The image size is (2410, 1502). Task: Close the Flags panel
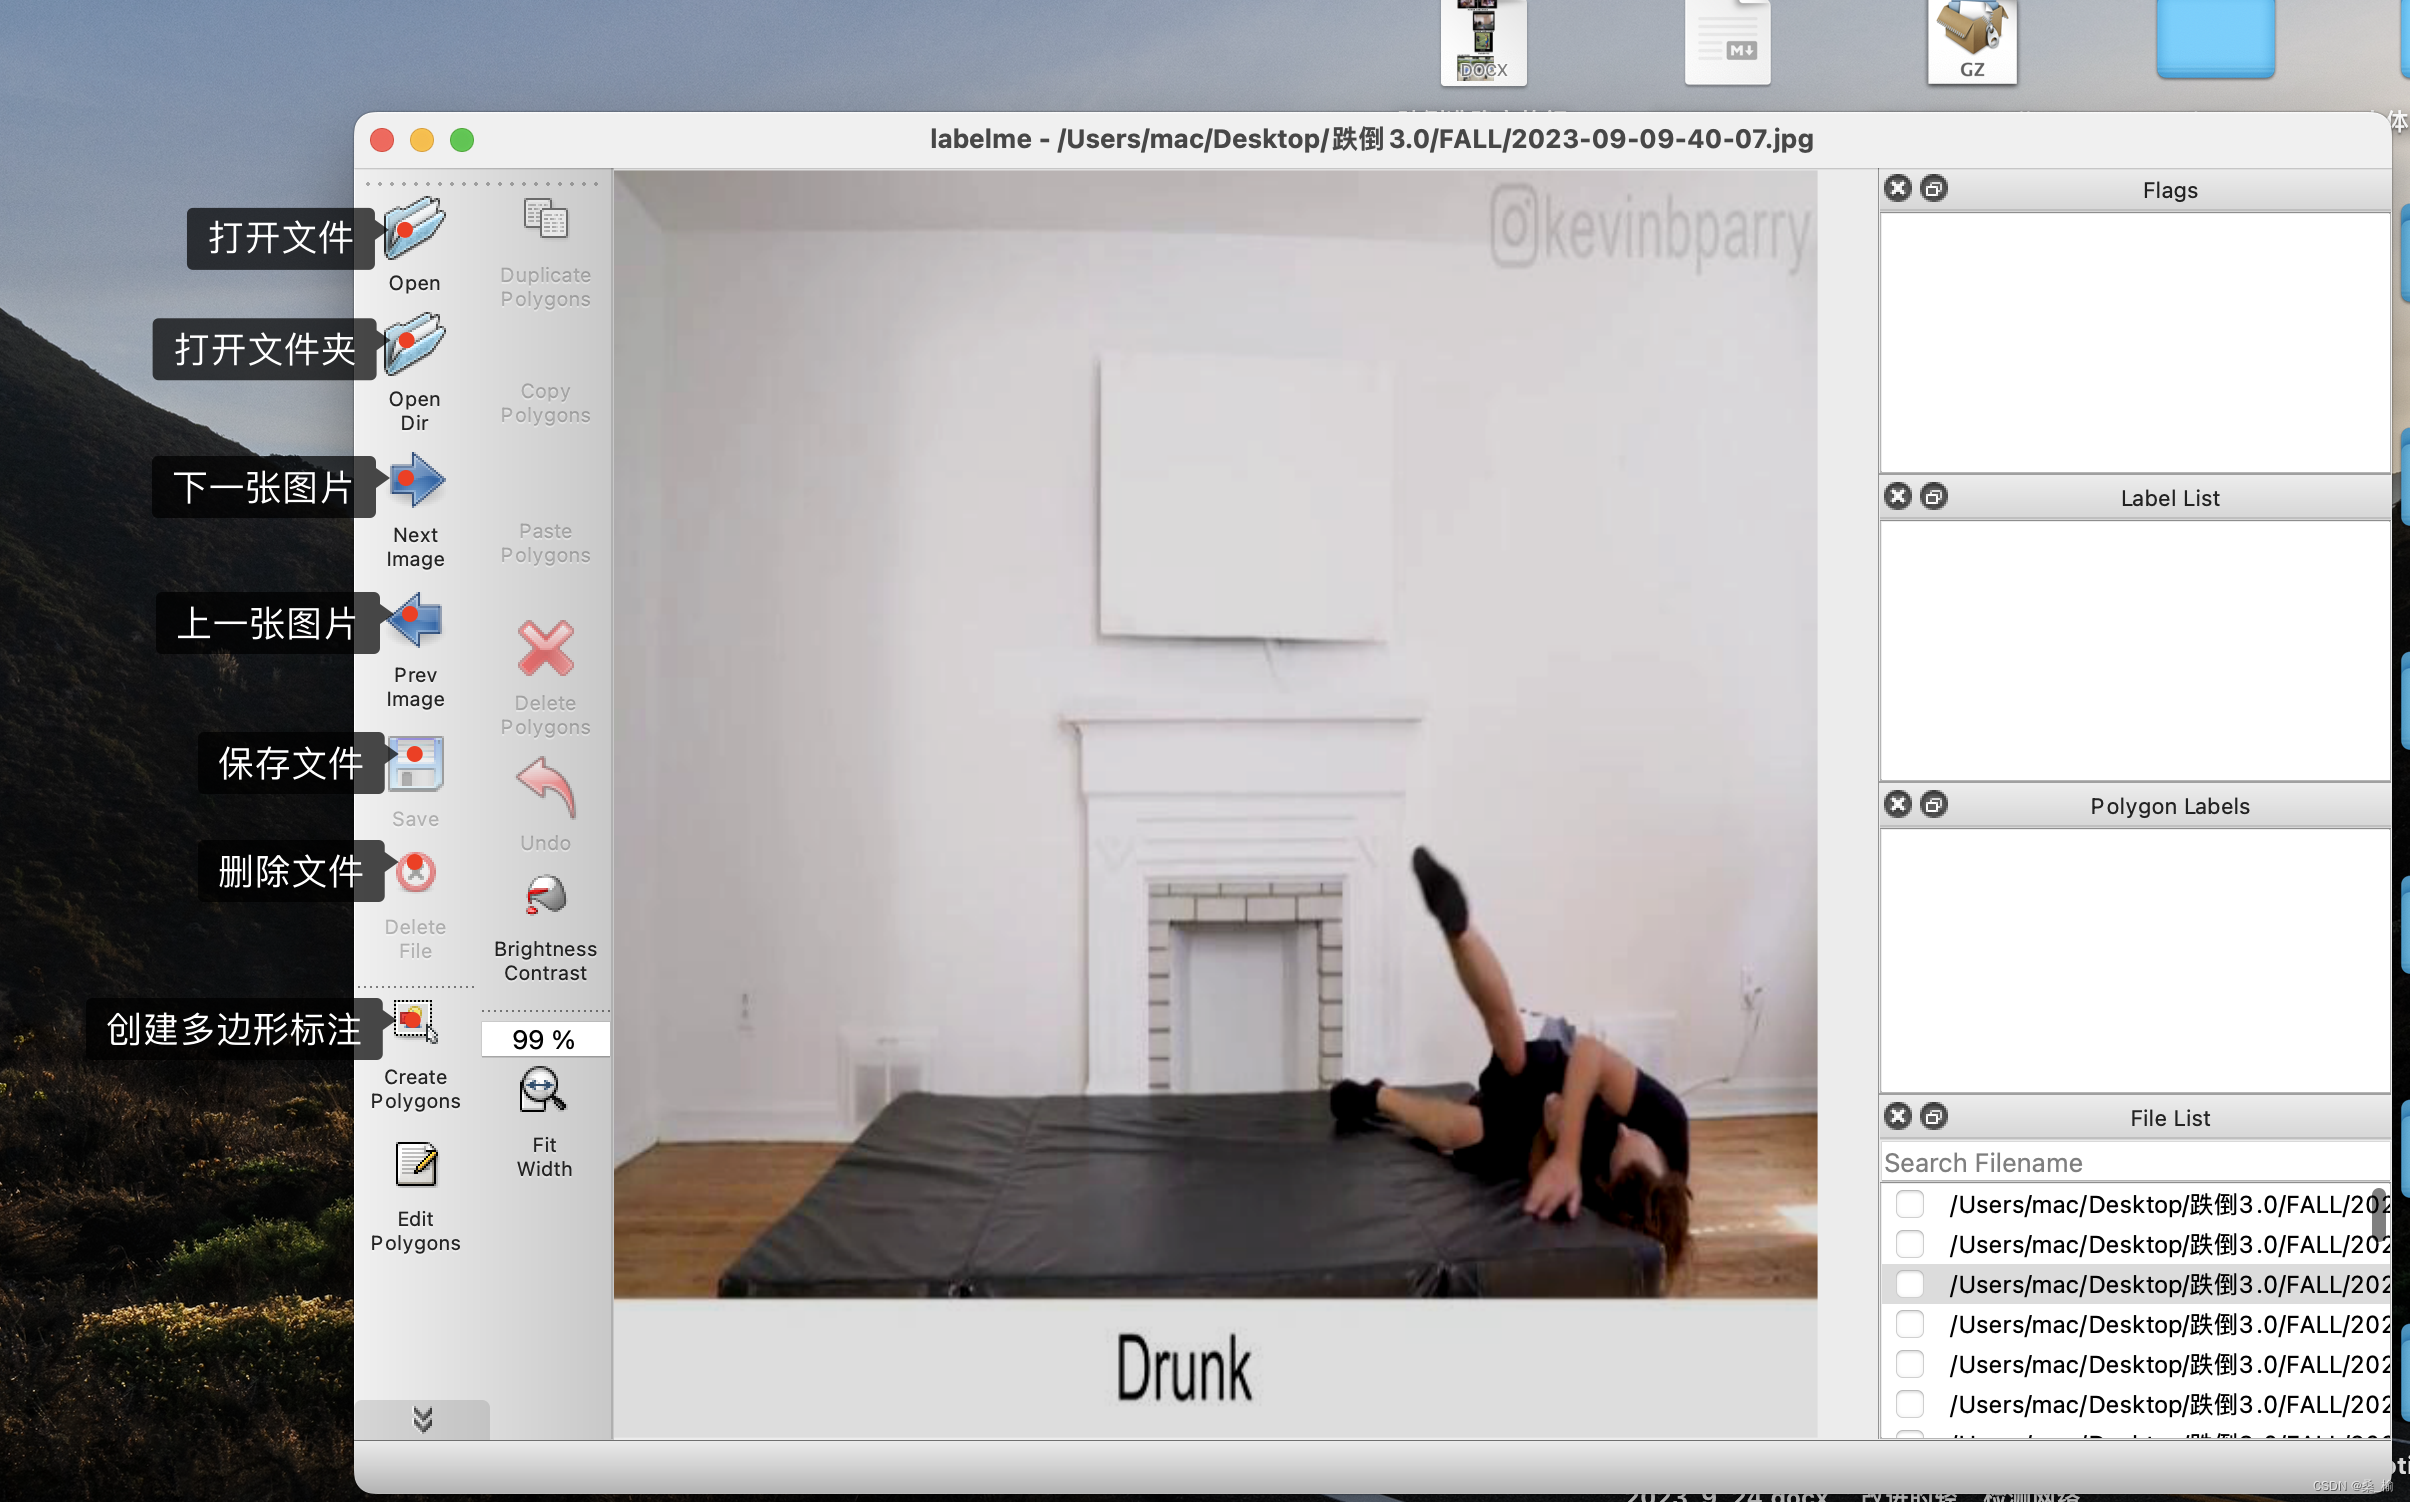click(1898, 188)
